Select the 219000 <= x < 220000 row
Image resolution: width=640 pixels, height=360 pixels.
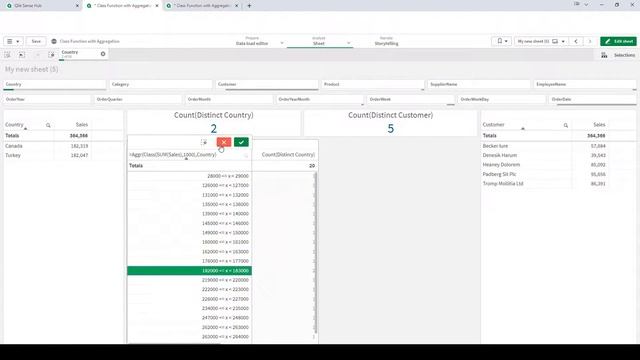pos(189,280)
